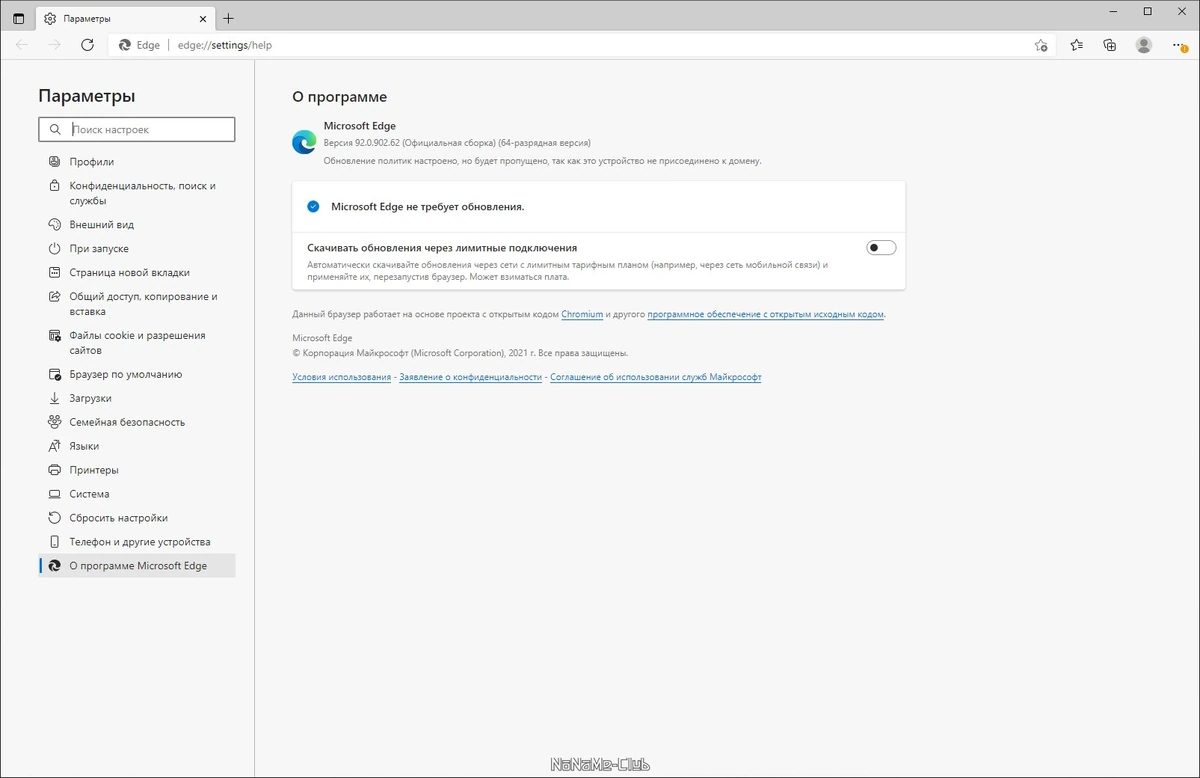Click the blue update status checkmark
Viewport: 1200px width, 778px height.
coord(313,207)
